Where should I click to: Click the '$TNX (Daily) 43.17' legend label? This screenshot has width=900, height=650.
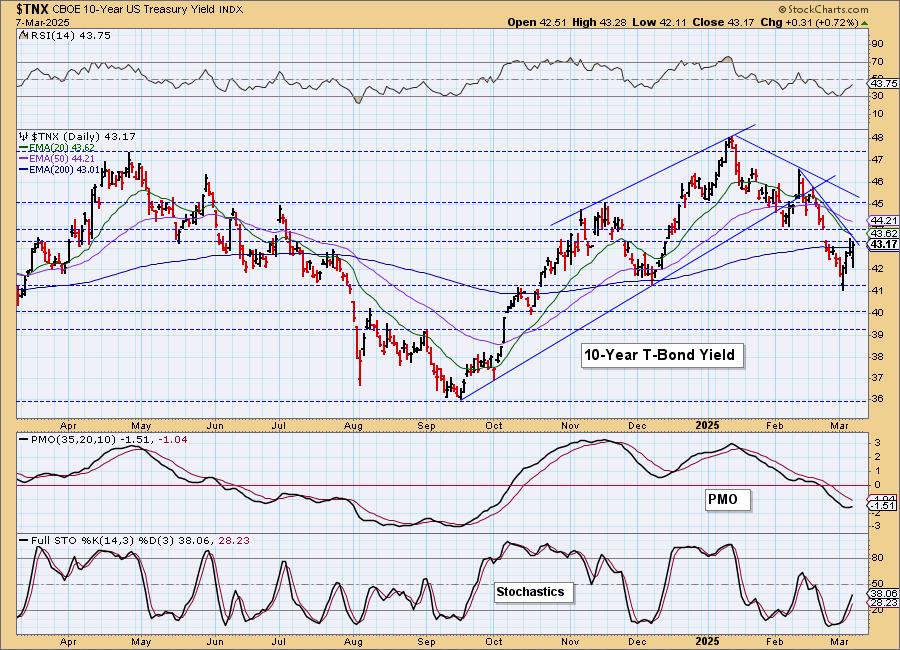(83, 137)
